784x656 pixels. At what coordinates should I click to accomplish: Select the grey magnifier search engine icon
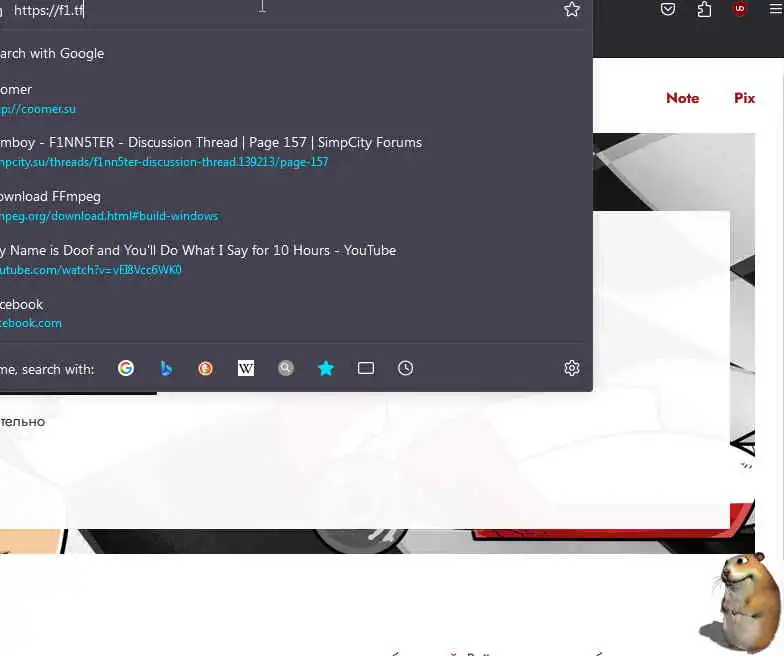(286, 368)
